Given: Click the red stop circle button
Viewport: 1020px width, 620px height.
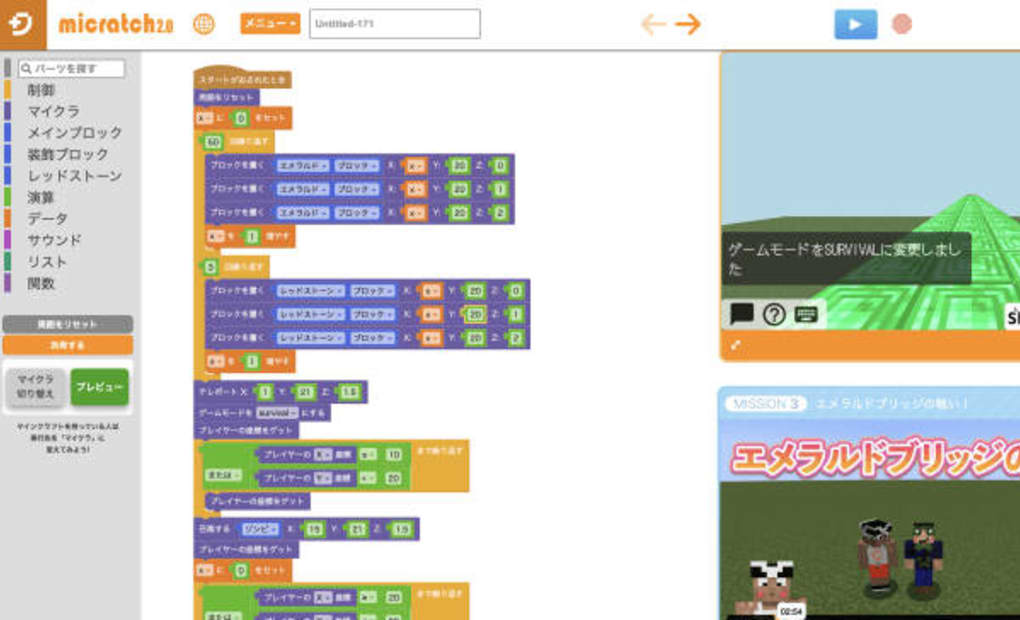Looking at the screenshot, I should (x=902, y=24).
